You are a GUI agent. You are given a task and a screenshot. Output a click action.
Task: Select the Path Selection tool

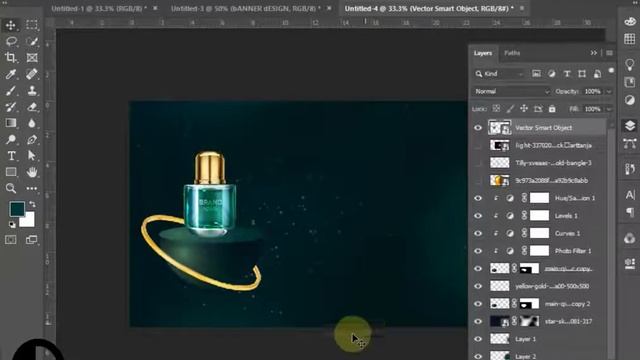(32, 156)
